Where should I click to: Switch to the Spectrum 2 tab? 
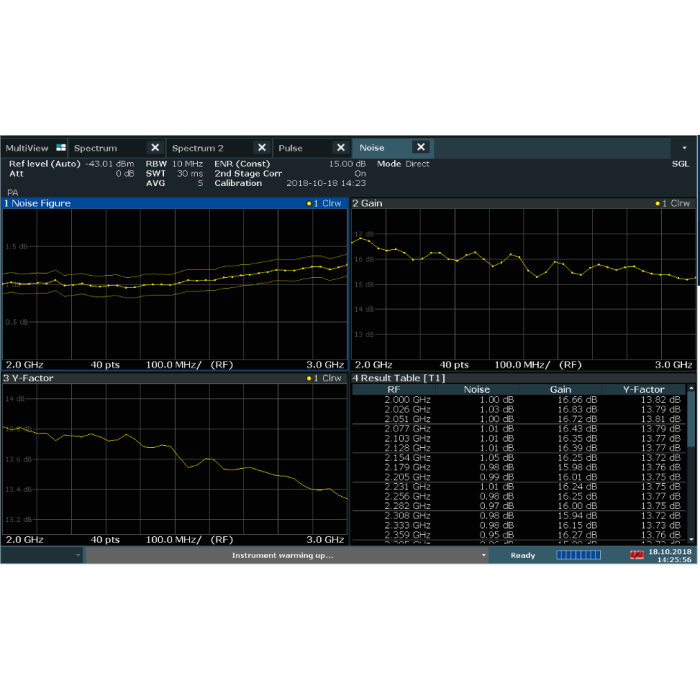click(197, 148)
